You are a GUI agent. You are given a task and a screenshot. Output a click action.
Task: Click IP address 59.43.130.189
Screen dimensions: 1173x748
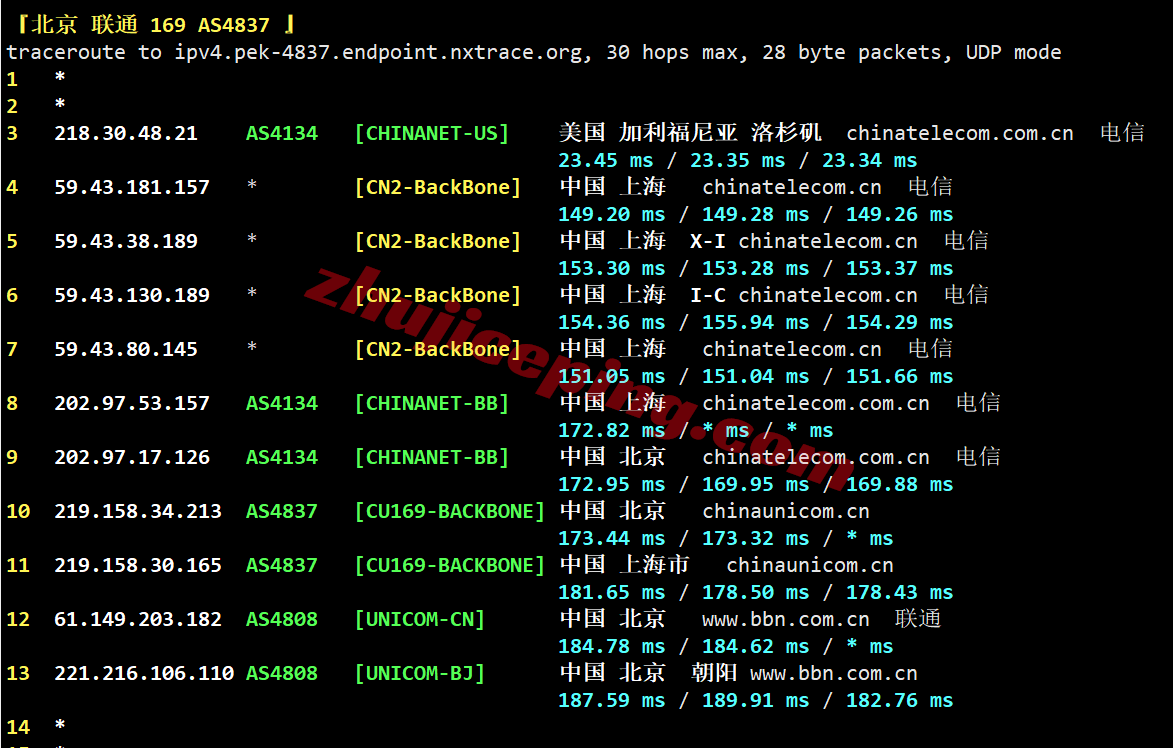click(x=132, y=295)
